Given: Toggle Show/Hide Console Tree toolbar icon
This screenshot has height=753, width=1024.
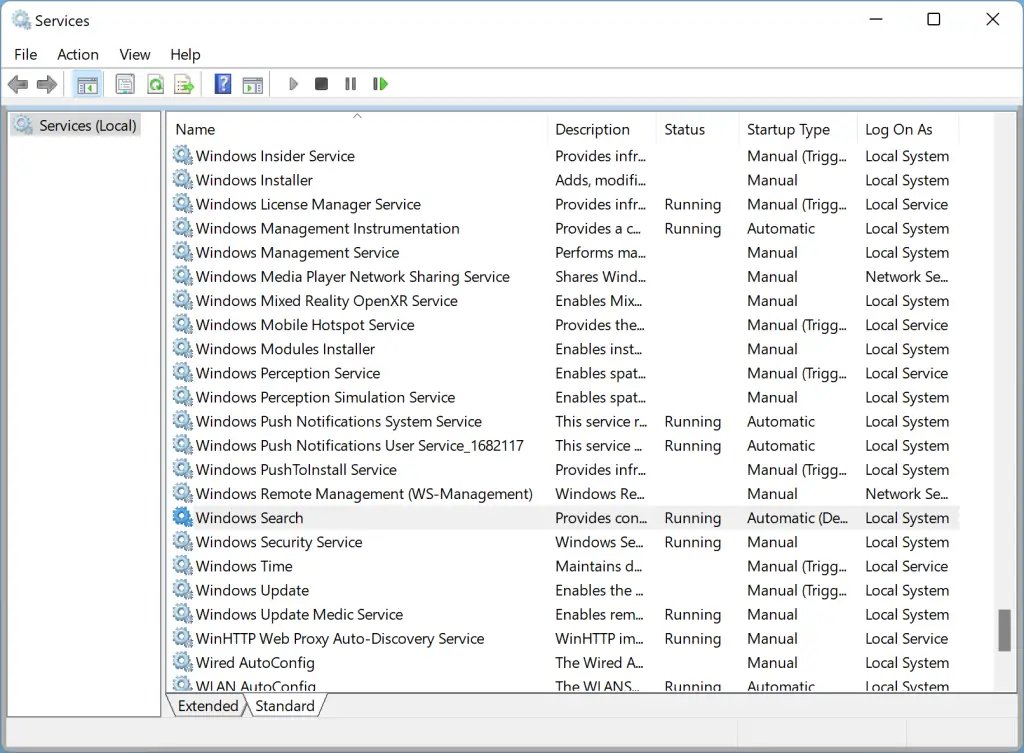Looking at the screenshot, I should point(87,84).
